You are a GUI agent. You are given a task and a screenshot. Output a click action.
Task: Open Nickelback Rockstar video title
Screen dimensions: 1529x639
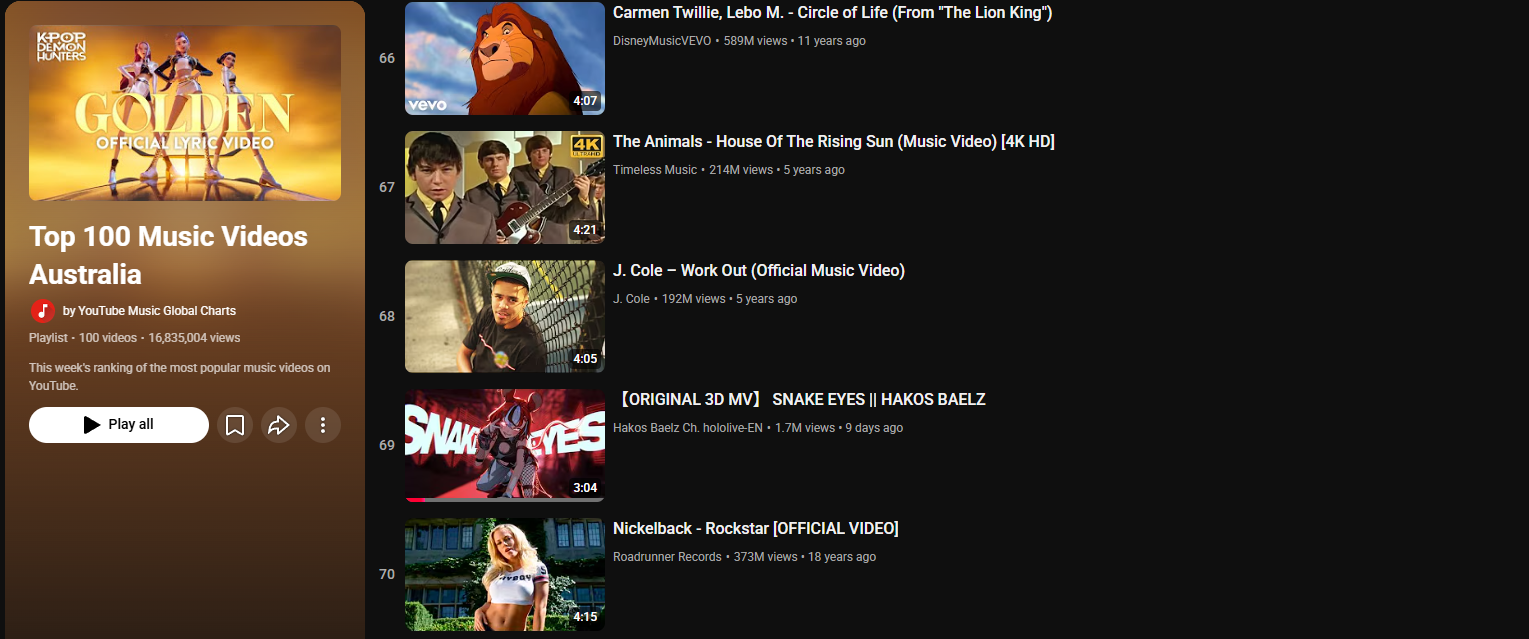[756, 529]
